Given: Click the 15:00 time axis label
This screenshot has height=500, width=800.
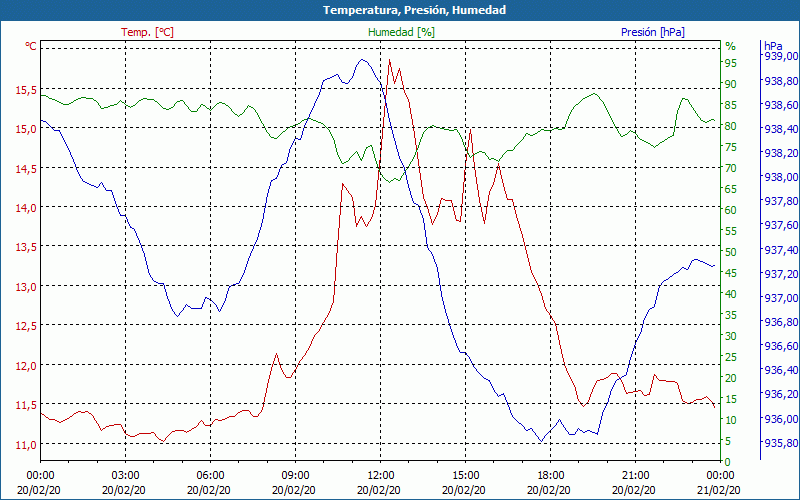Looking at the screenshot, I should (x=465, y=476).
